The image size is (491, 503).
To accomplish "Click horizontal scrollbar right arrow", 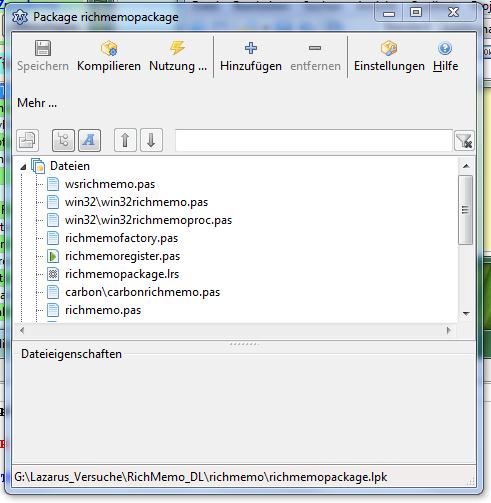I will [449, 330].
